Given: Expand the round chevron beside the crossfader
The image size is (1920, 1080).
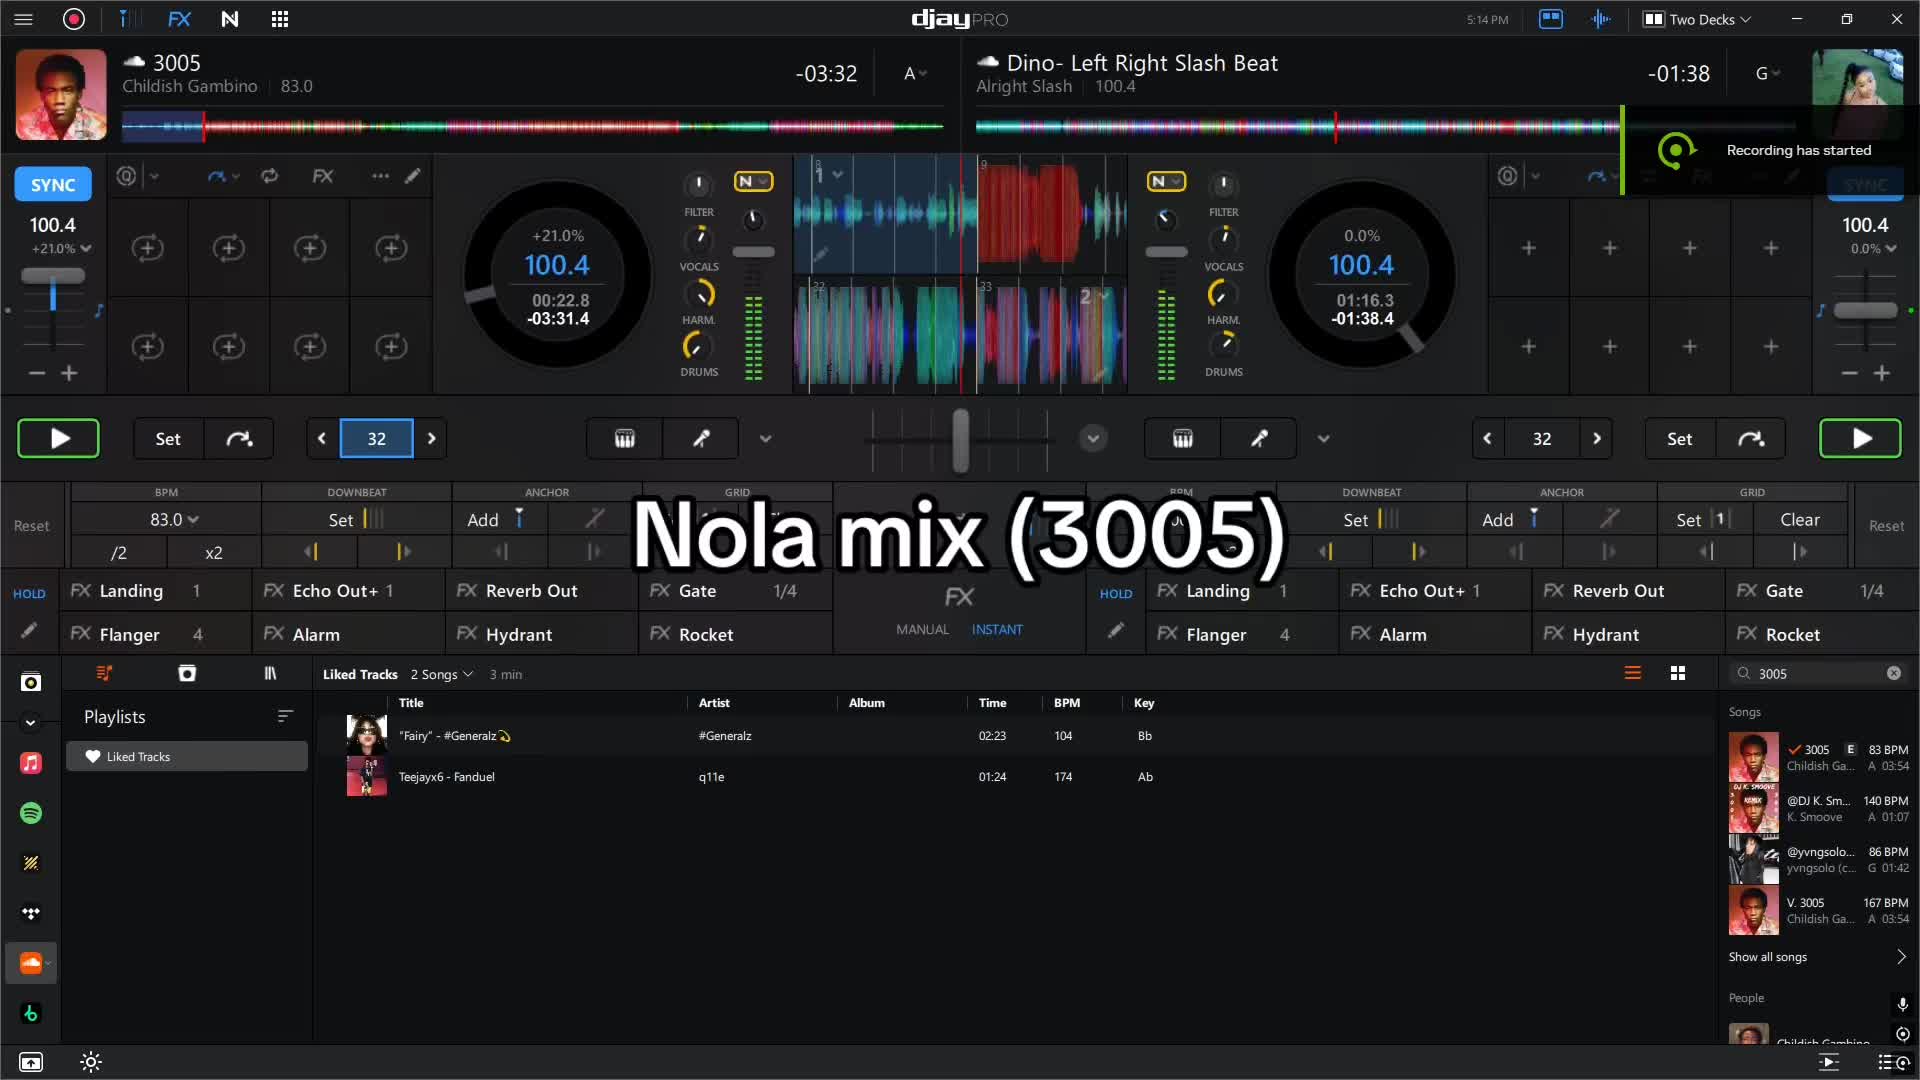Looking at the screenshot, I should pos(1093,439).
